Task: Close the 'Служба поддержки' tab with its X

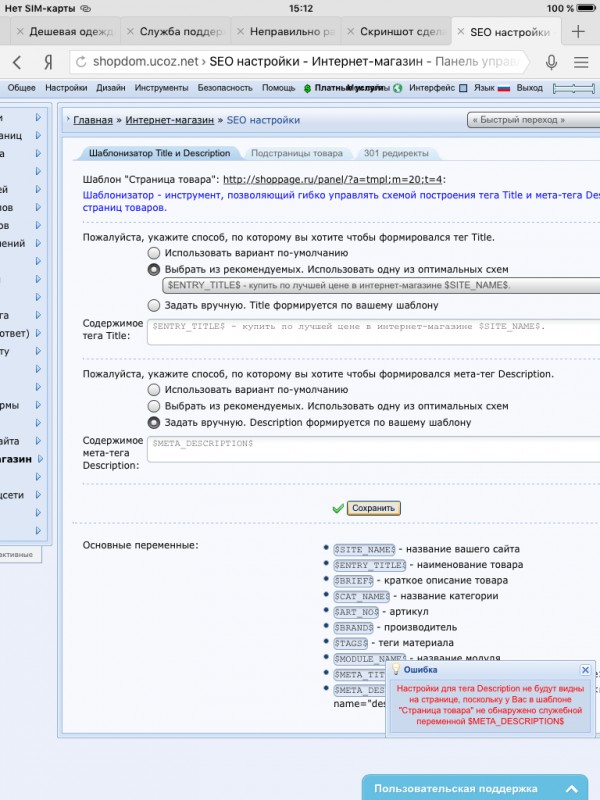Action: [x=130, y=32]
